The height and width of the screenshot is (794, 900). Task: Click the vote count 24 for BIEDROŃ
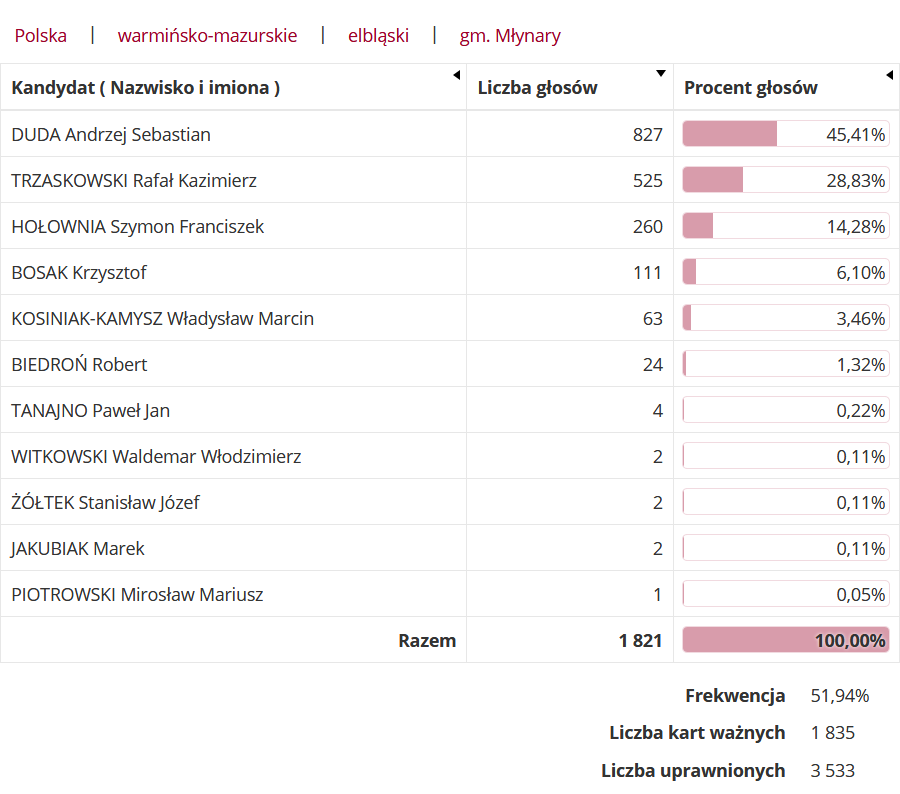(652, 365)
